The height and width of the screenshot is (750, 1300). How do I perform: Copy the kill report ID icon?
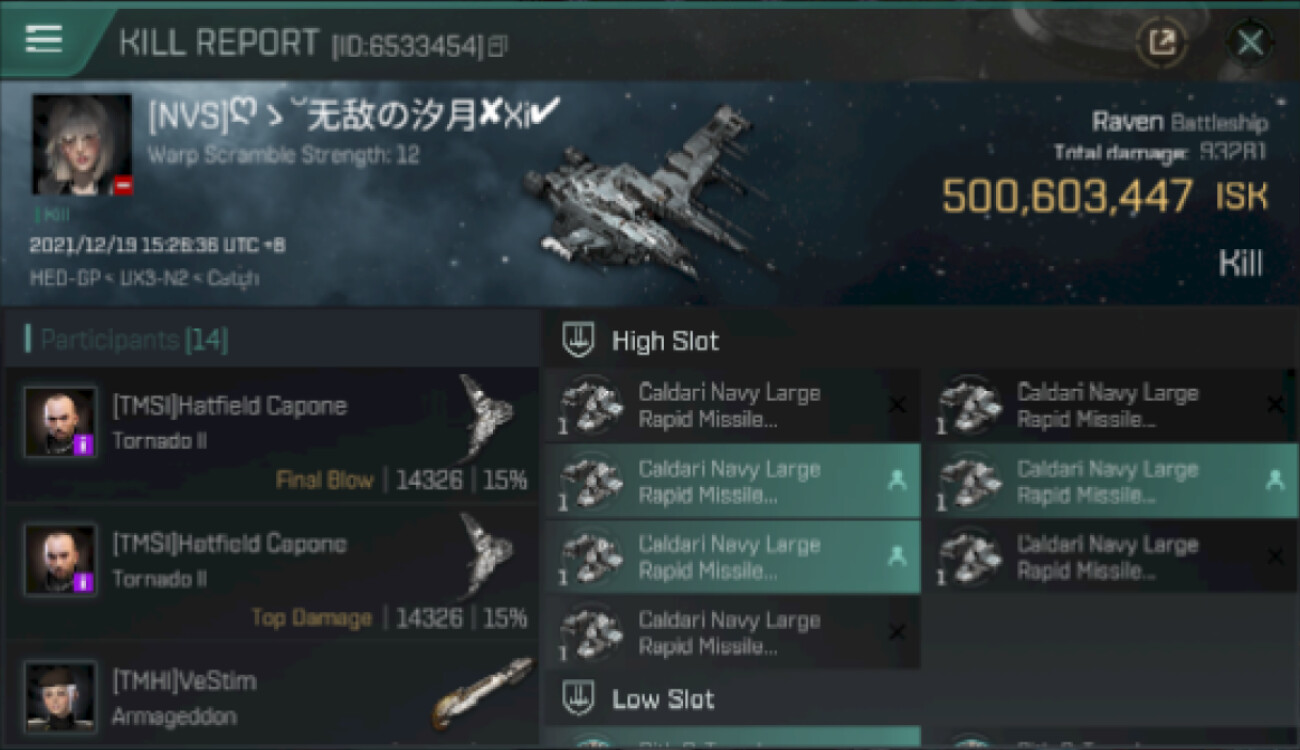[x=499, y=45]
